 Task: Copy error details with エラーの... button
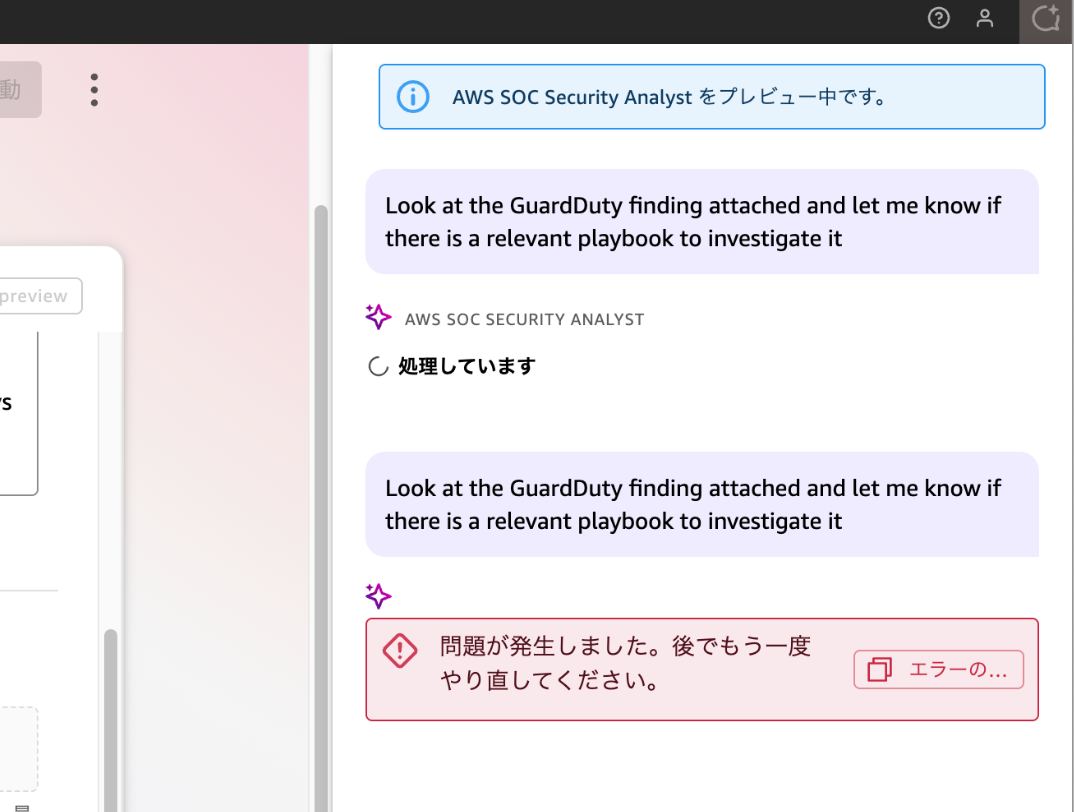pyautogui.click(x=938, y=669)
